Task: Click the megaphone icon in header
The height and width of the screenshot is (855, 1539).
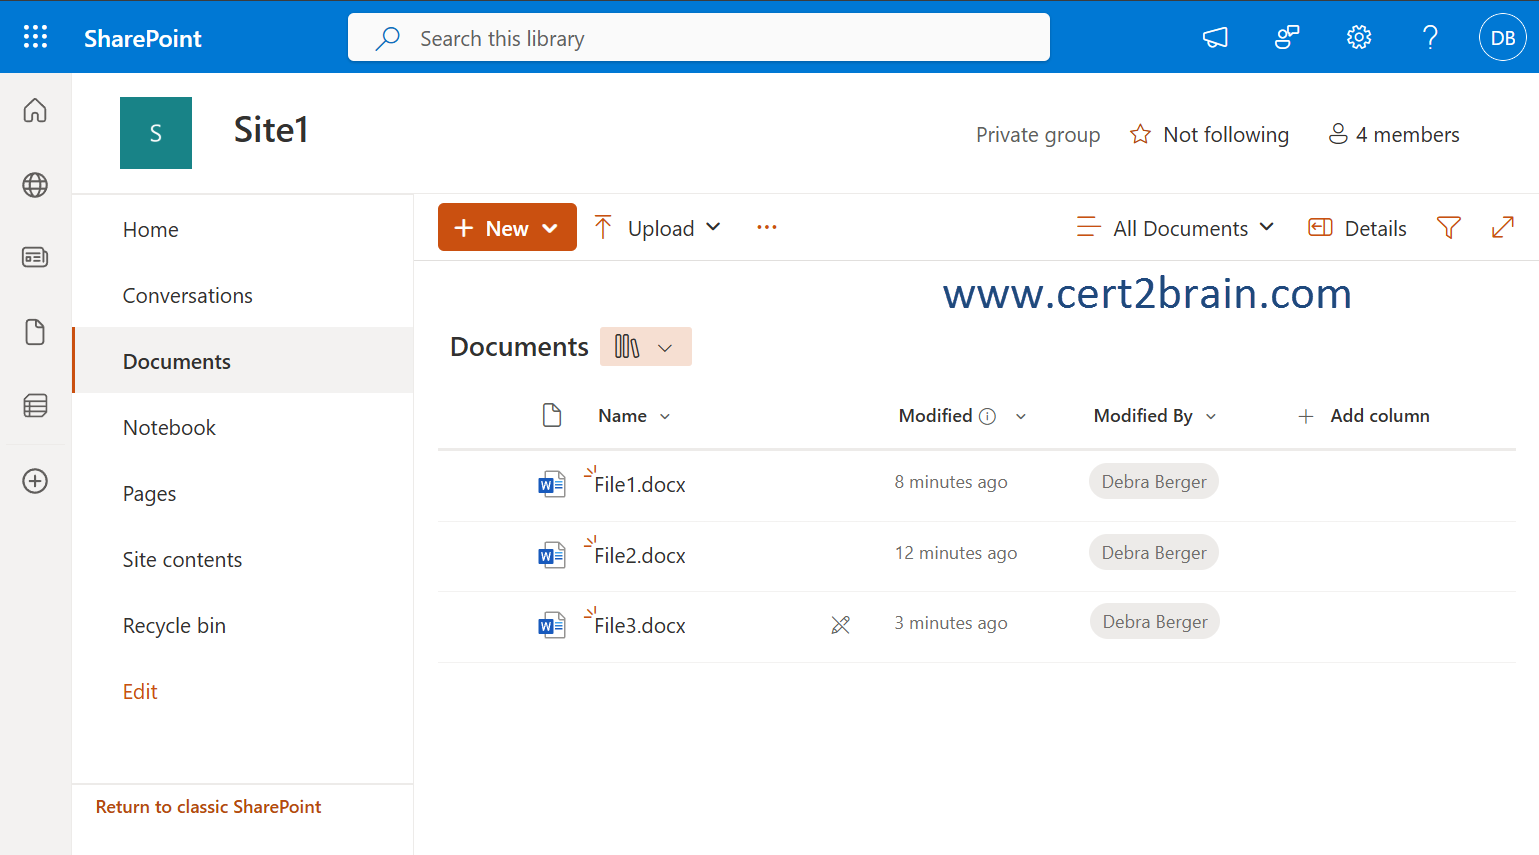Action: click(1215, 38)
